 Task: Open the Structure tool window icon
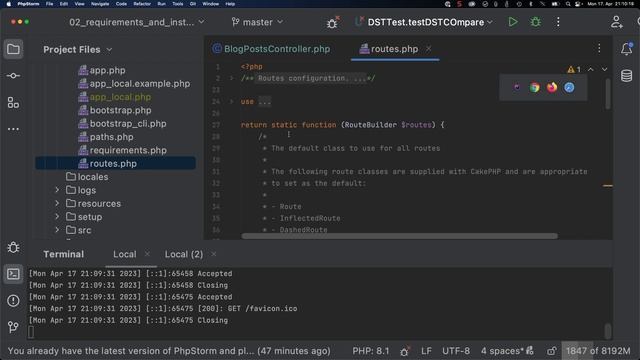13,103
